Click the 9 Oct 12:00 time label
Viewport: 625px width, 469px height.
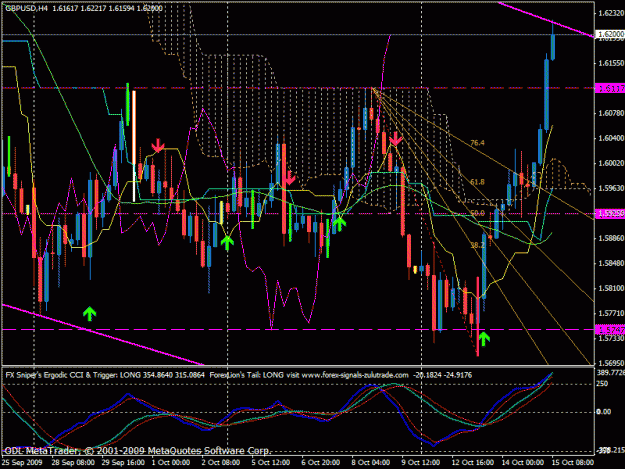tap(421, 462)
